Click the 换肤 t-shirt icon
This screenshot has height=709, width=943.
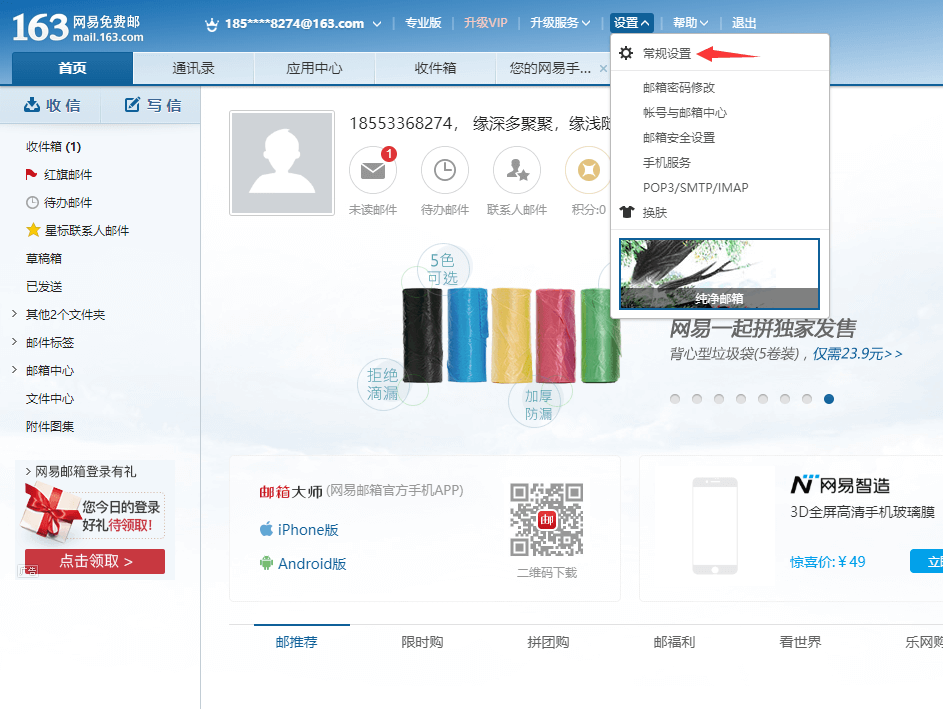pyautogui.click(x=627, y=212)
